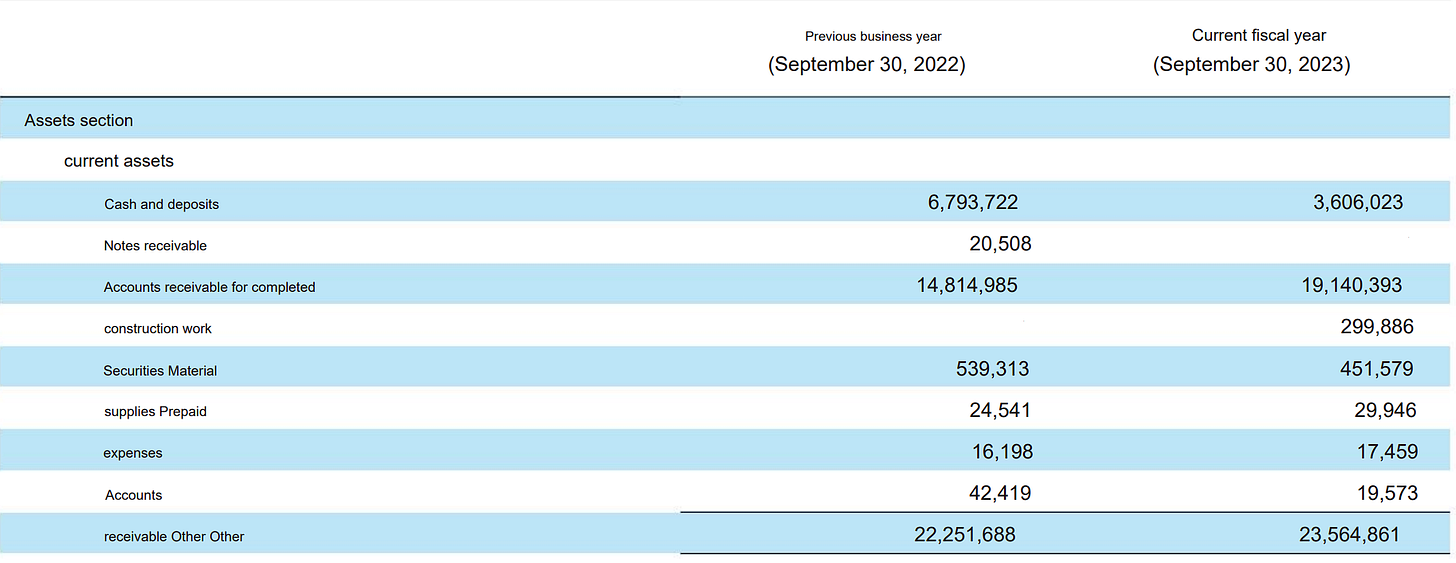This screenshot has width=1456, height=563.
Task: Click the cash value 6,793,722
Action: pos(973,202)
